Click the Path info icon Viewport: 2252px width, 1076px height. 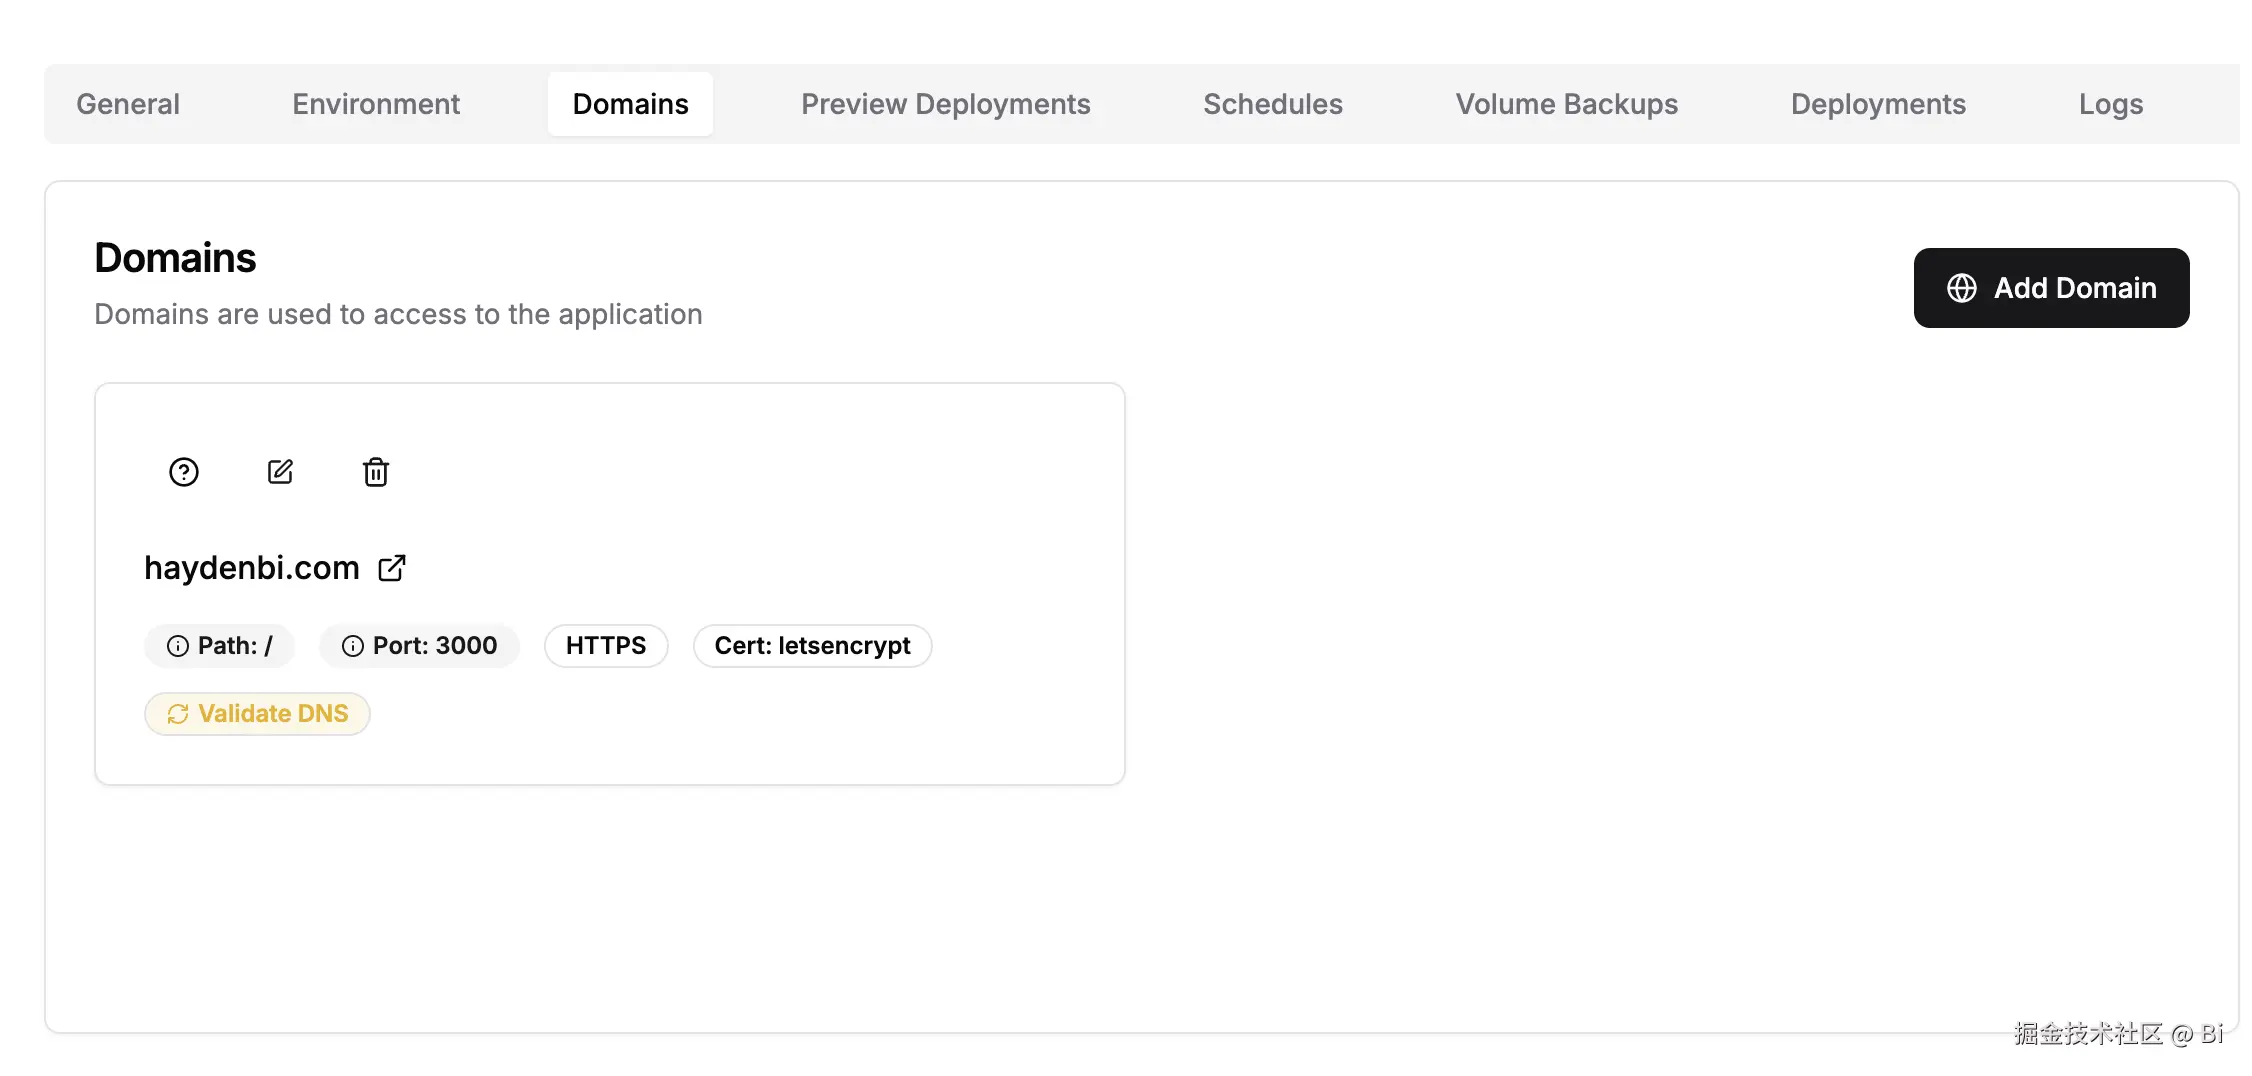tap(178, 646)
